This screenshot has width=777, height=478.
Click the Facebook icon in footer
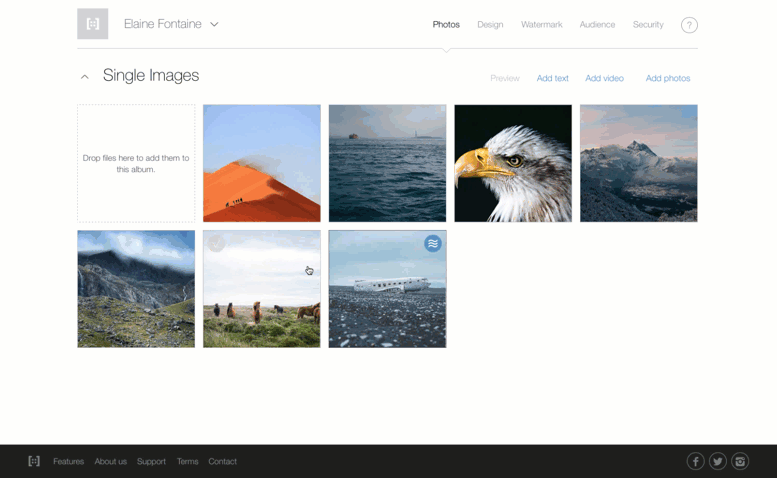click(696, 462)
